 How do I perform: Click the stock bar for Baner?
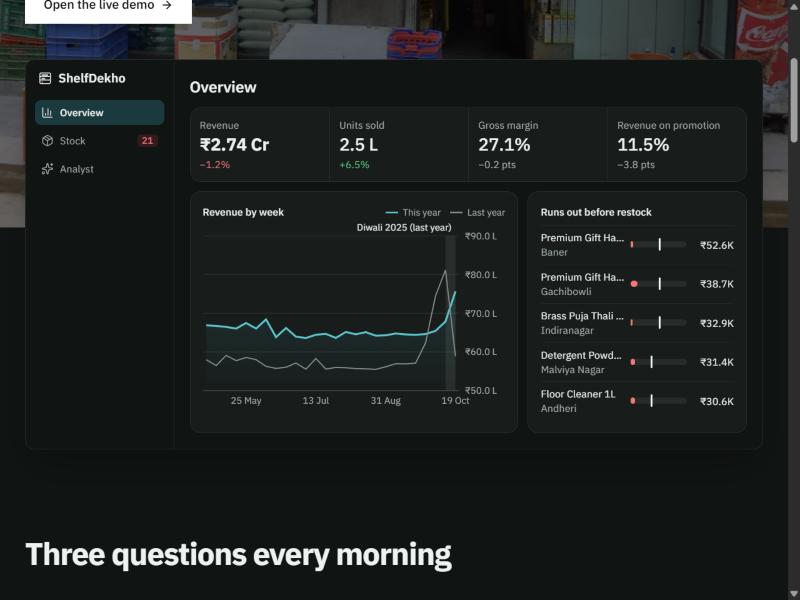pos(658,245)
